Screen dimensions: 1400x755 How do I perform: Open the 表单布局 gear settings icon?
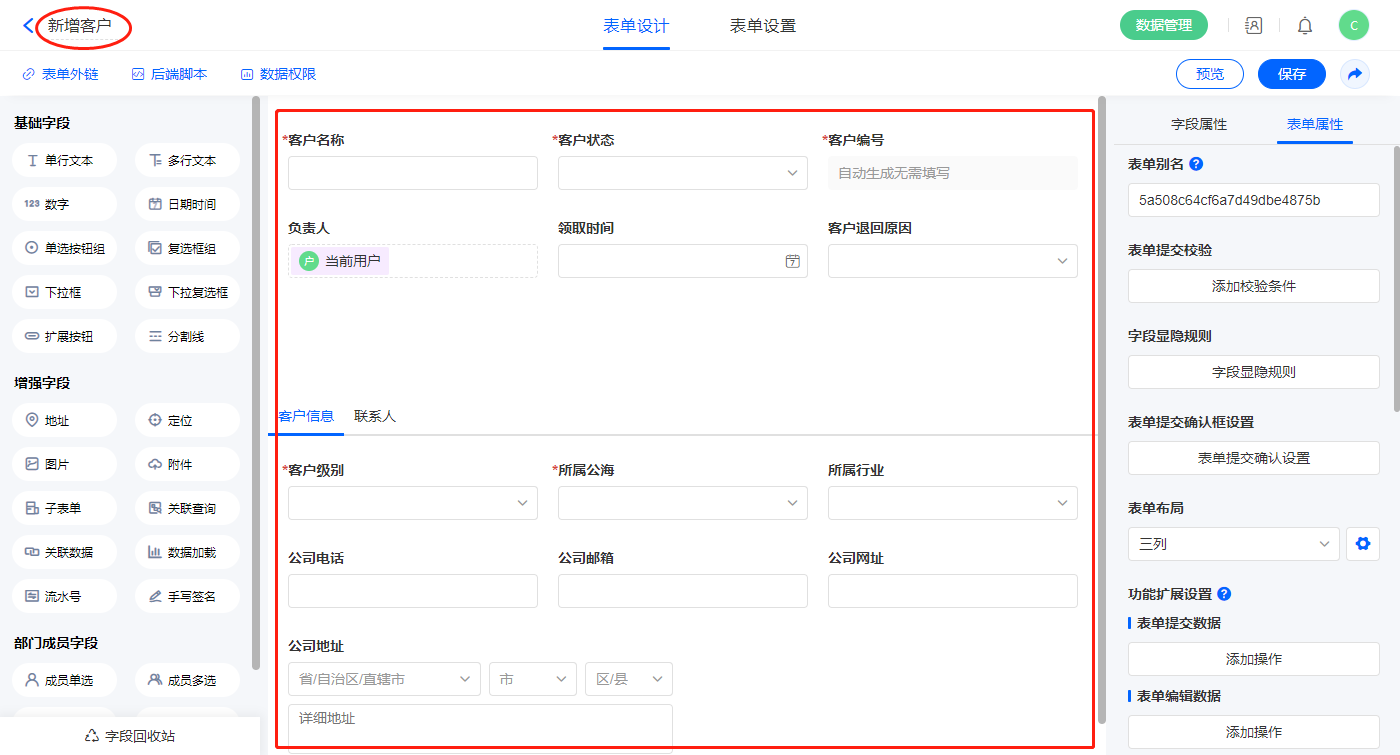click(x=1362, y=544)
